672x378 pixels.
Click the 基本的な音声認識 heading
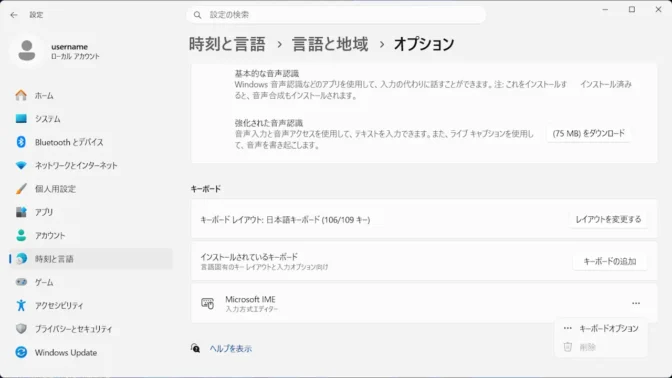(267, 73)
